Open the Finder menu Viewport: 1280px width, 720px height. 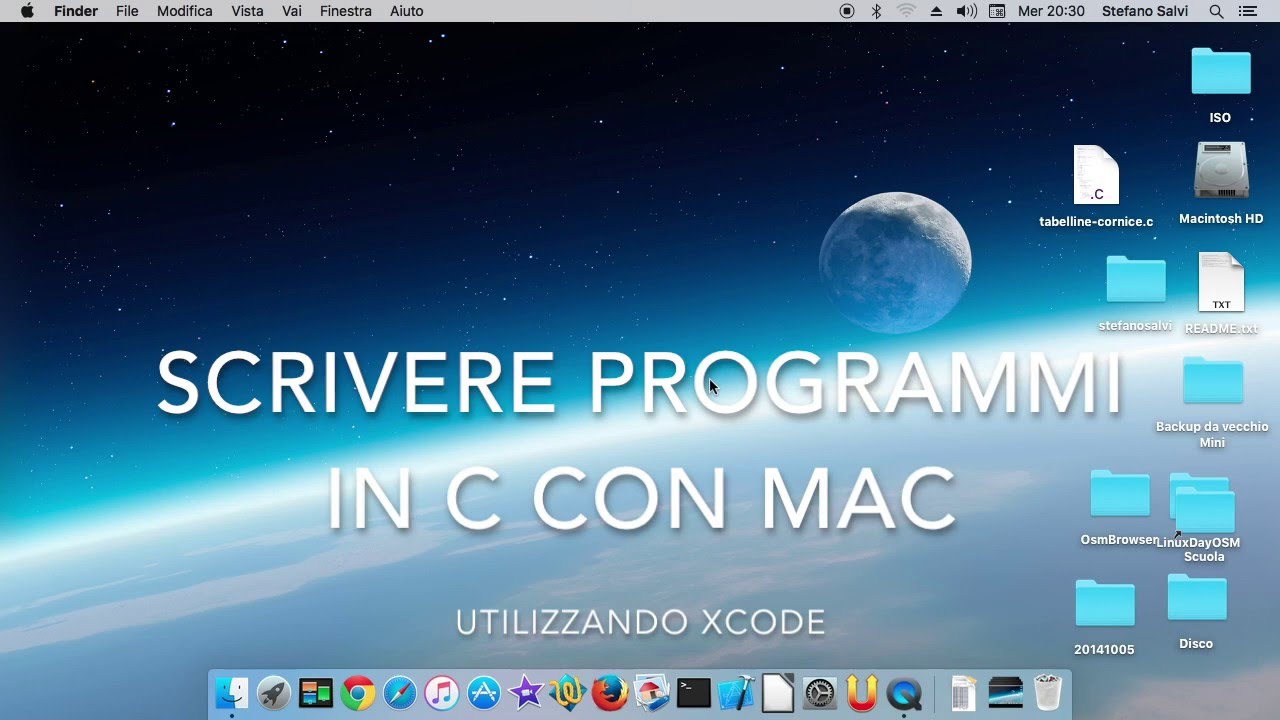pos(76,11)
